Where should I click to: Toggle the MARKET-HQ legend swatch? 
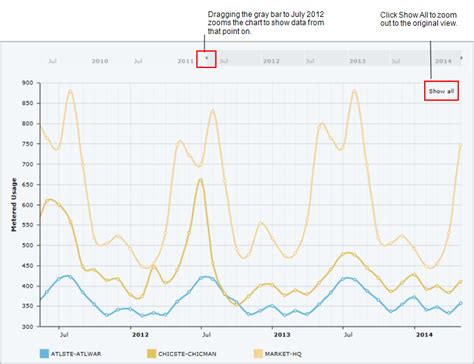click(258, 354)
